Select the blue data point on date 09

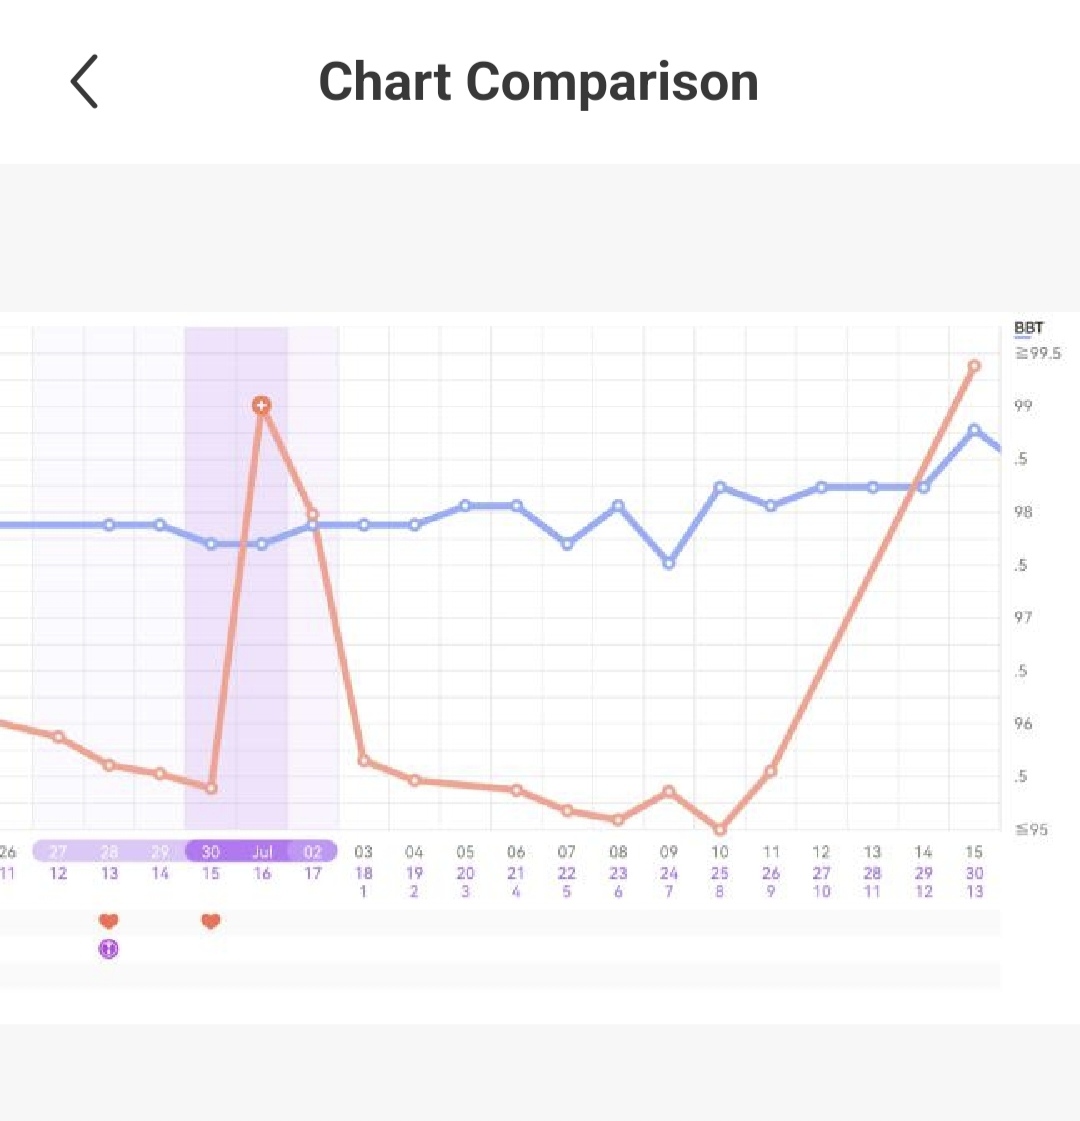tap(669, 563)
